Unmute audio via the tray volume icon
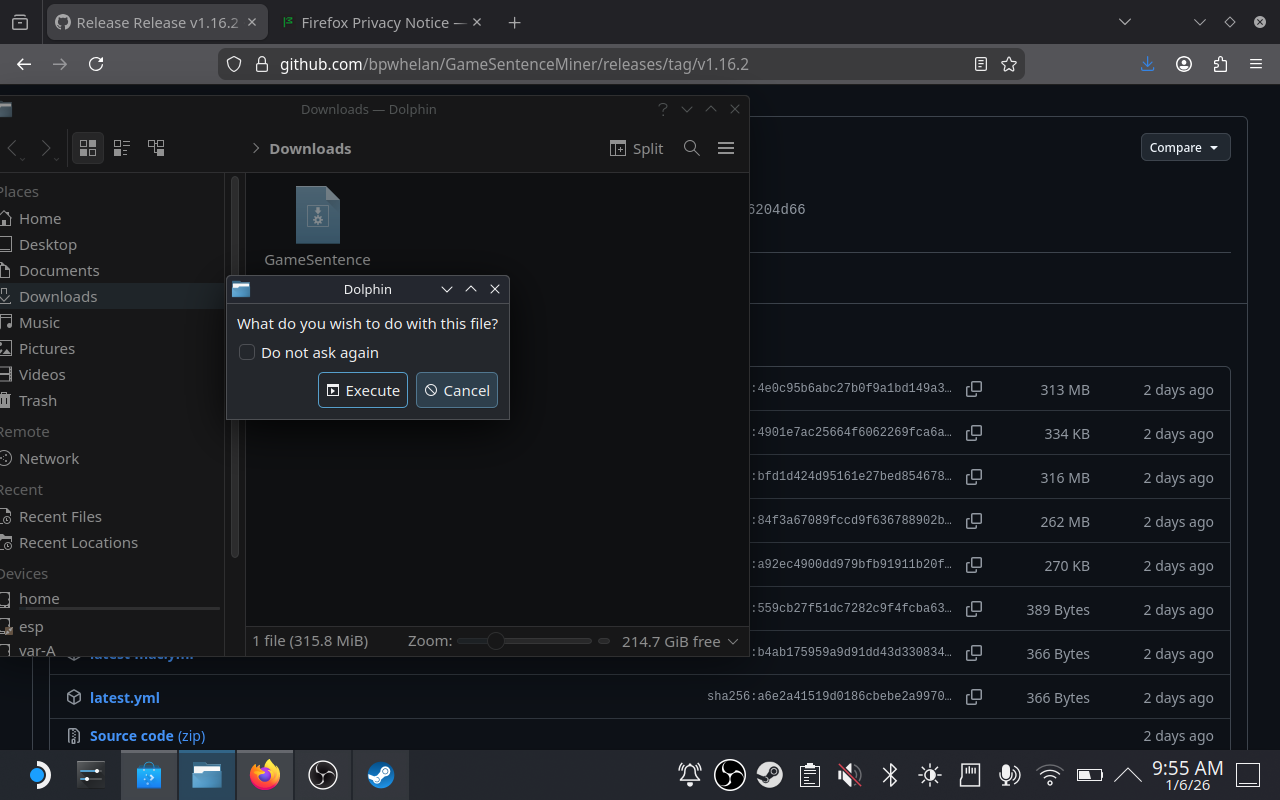Screen dimensions: 1280x800 pyautogui.click(x=849, y=774)
